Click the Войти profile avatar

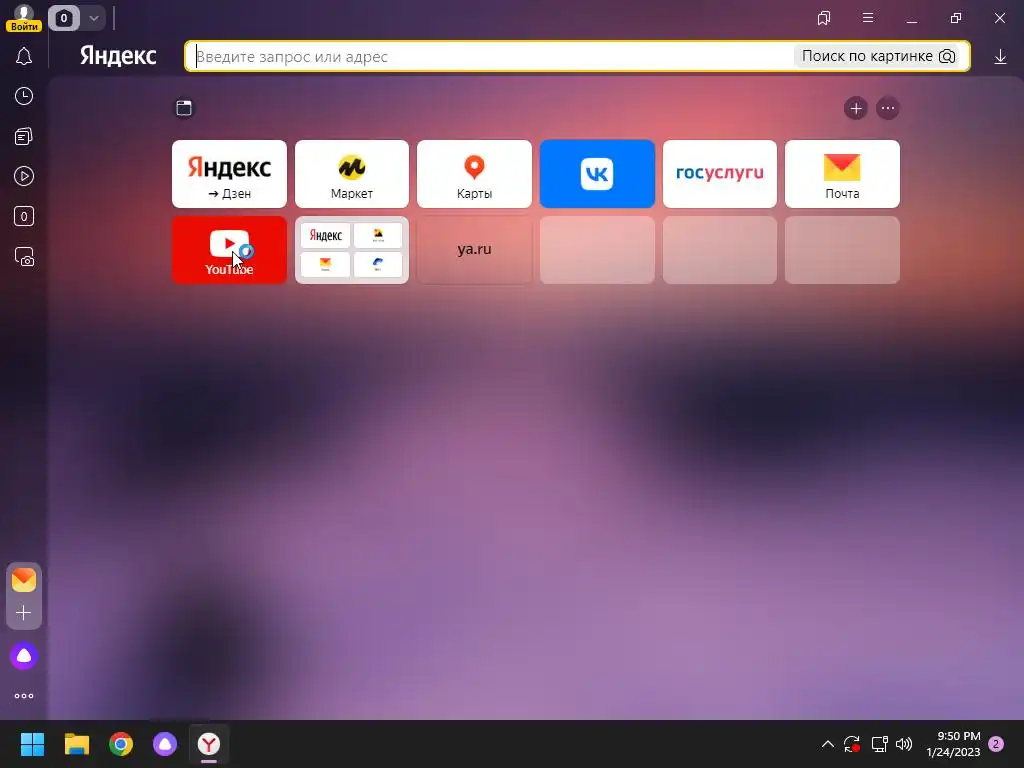(24, 18)
